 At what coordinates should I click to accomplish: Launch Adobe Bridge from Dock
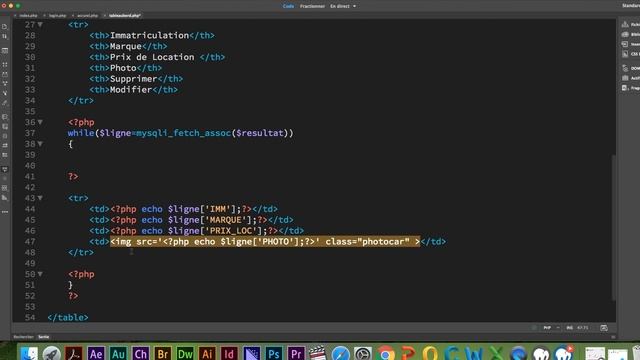tap(163, 353)
